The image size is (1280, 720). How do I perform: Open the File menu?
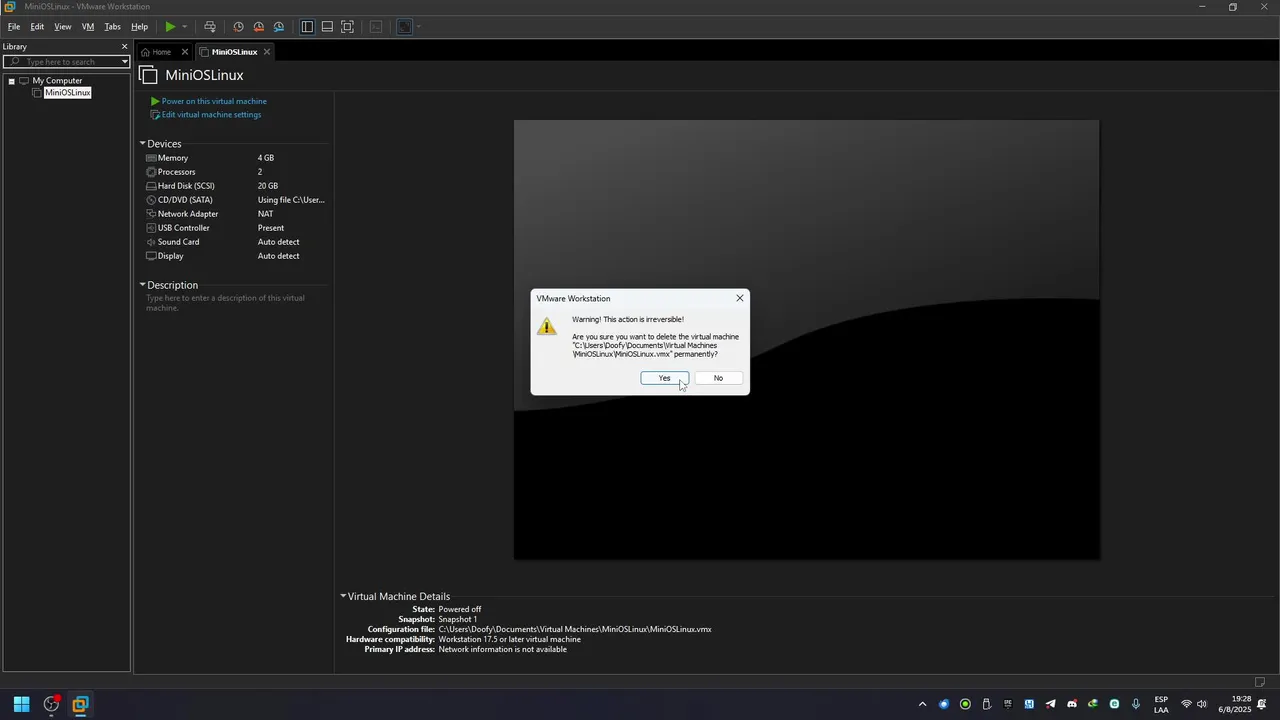(14, 27)
